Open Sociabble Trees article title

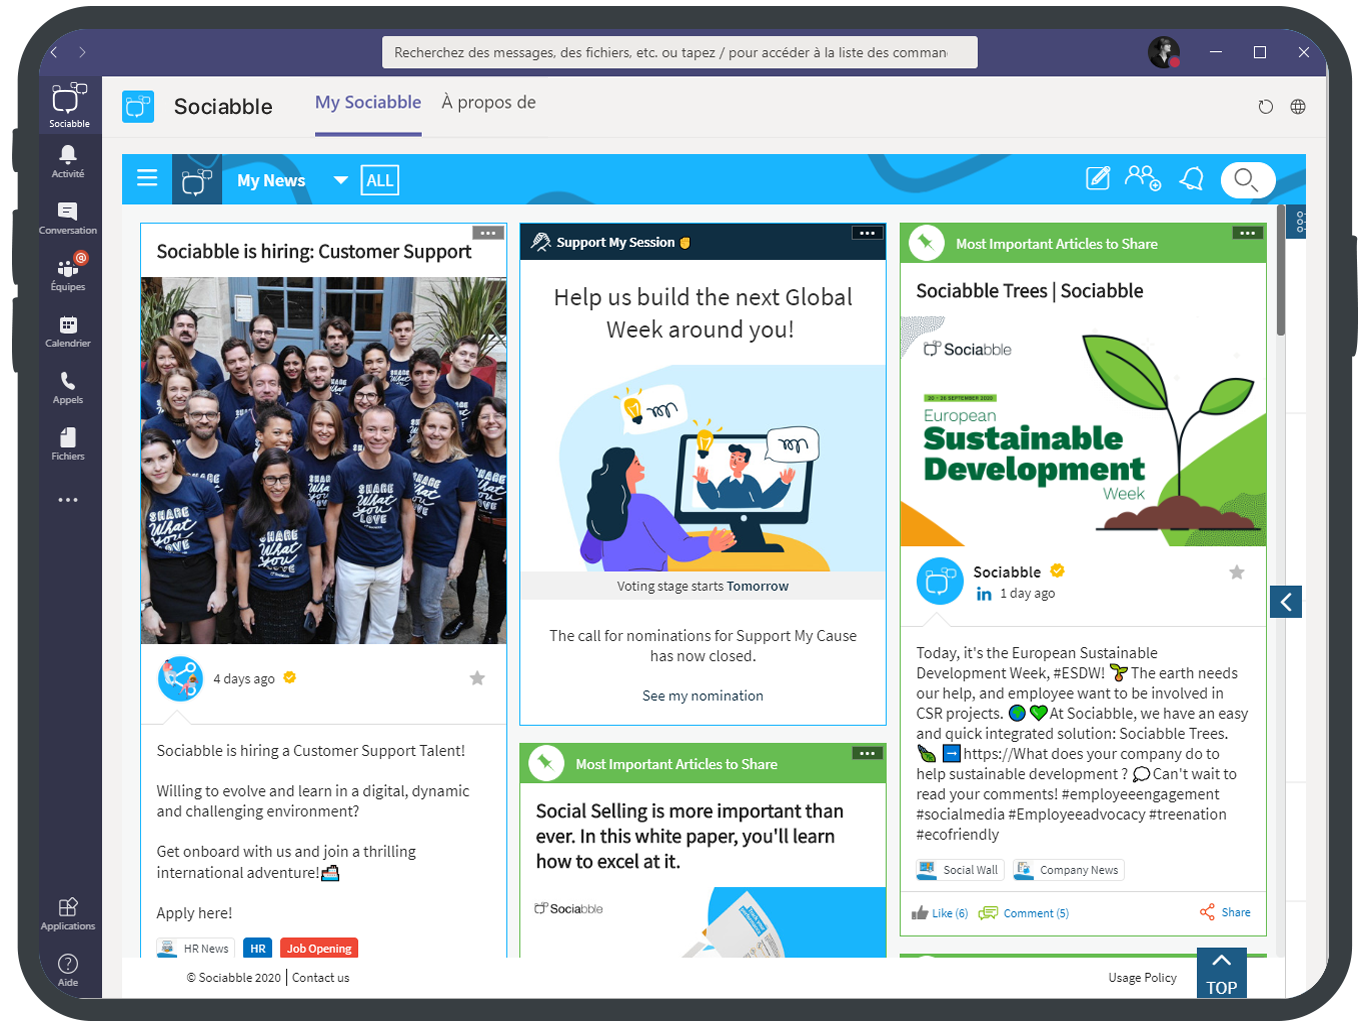1029,291
